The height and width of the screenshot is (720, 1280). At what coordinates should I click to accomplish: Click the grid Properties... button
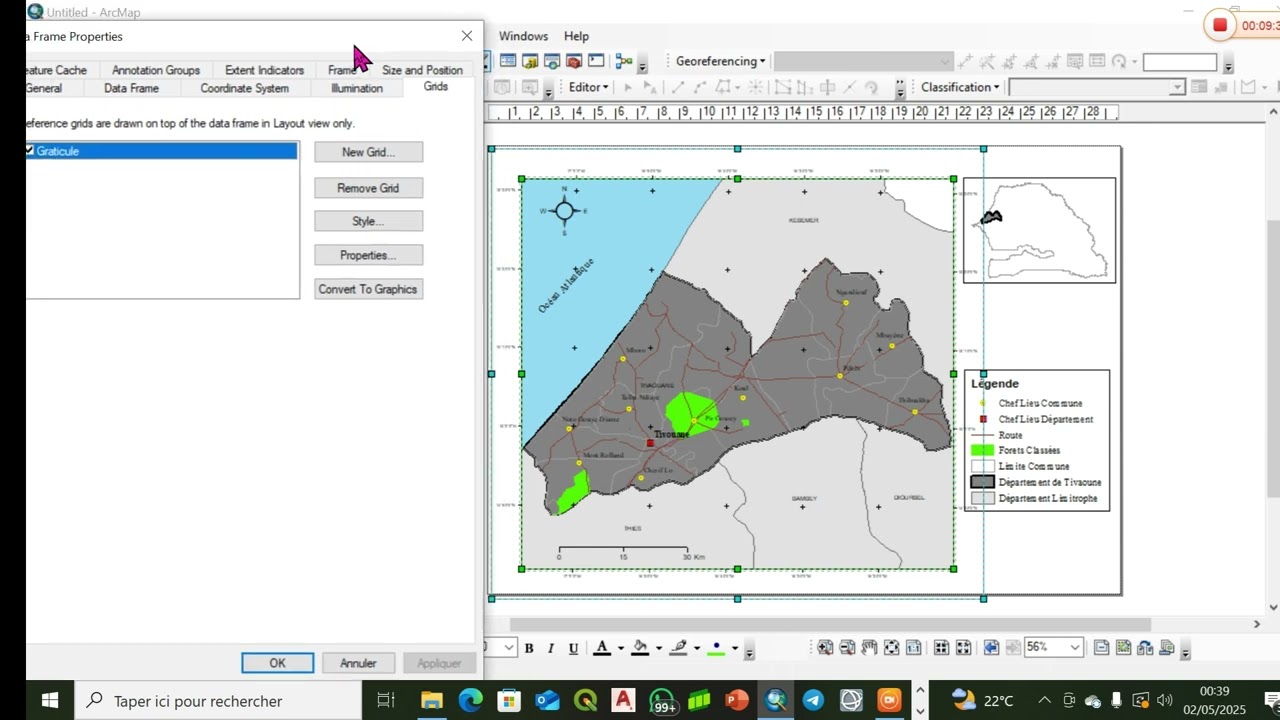click(x=368, y=255)
